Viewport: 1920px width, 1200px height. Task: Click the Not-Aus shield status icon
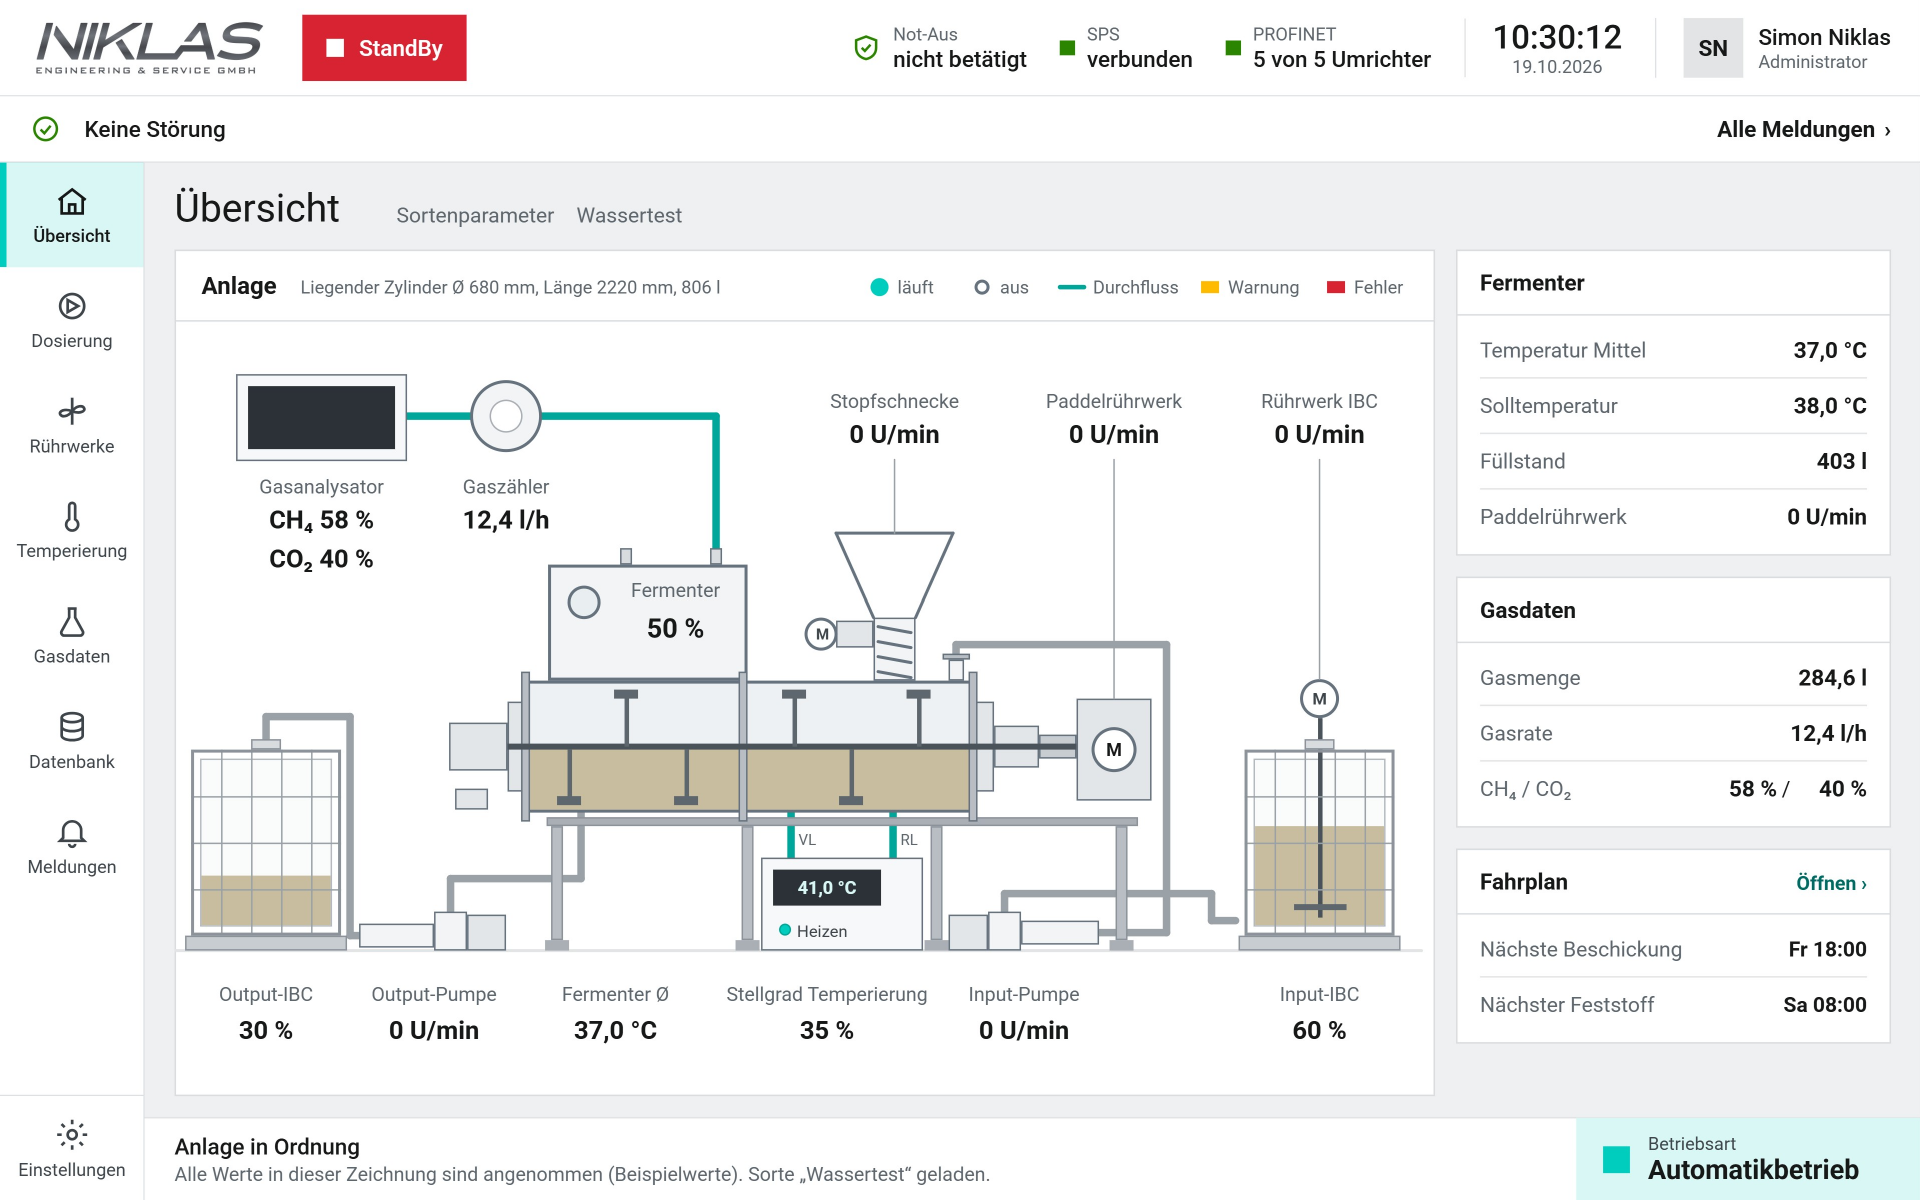(x=866, y=47)
